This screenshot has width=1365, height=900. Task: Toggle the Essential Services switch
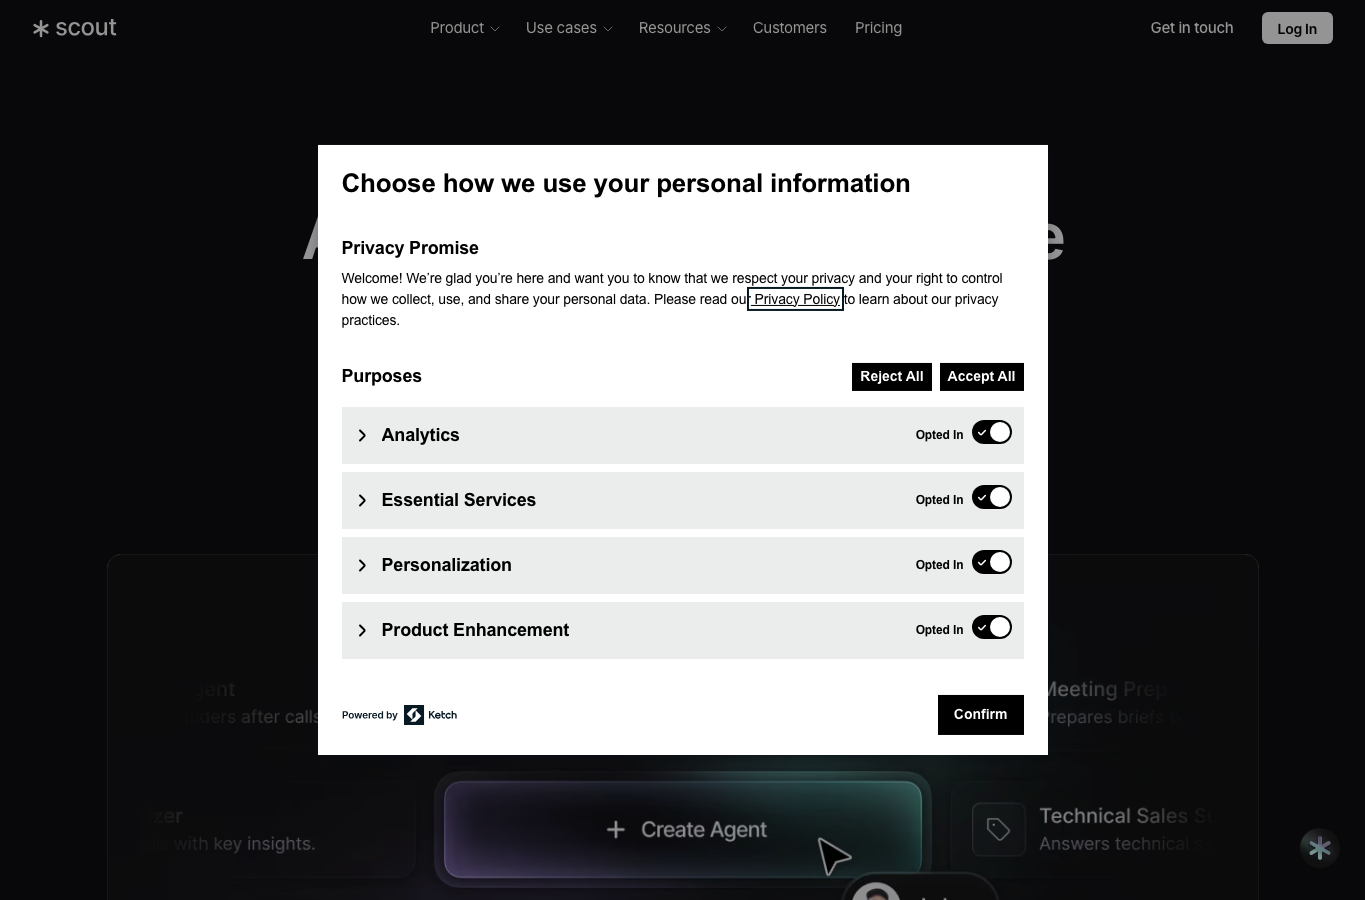pyautogui.click(x=992, y=498)
